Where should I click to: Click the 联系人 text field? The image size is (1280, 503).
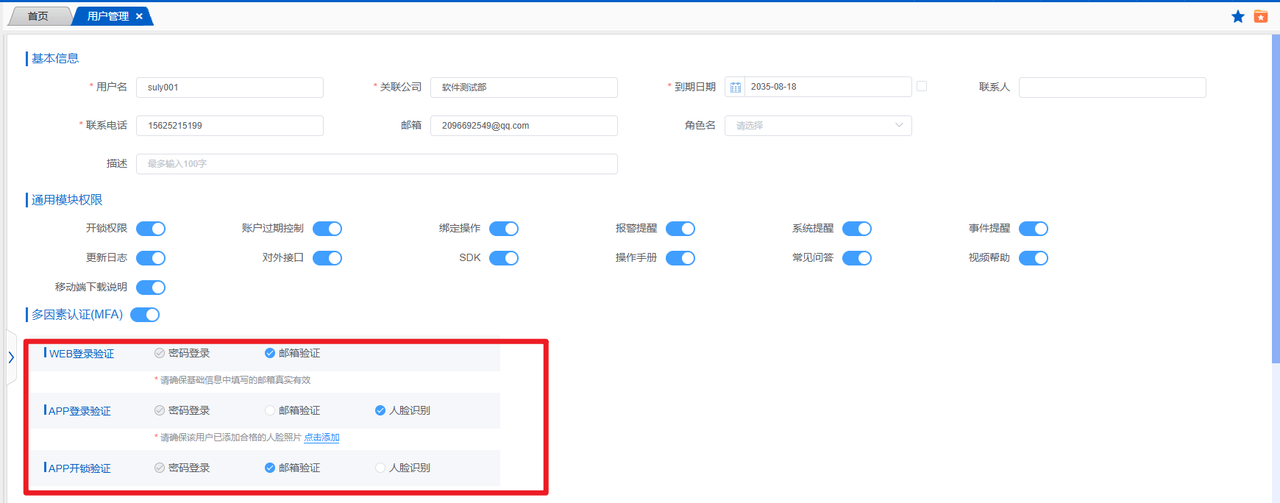click(1112, 88)
